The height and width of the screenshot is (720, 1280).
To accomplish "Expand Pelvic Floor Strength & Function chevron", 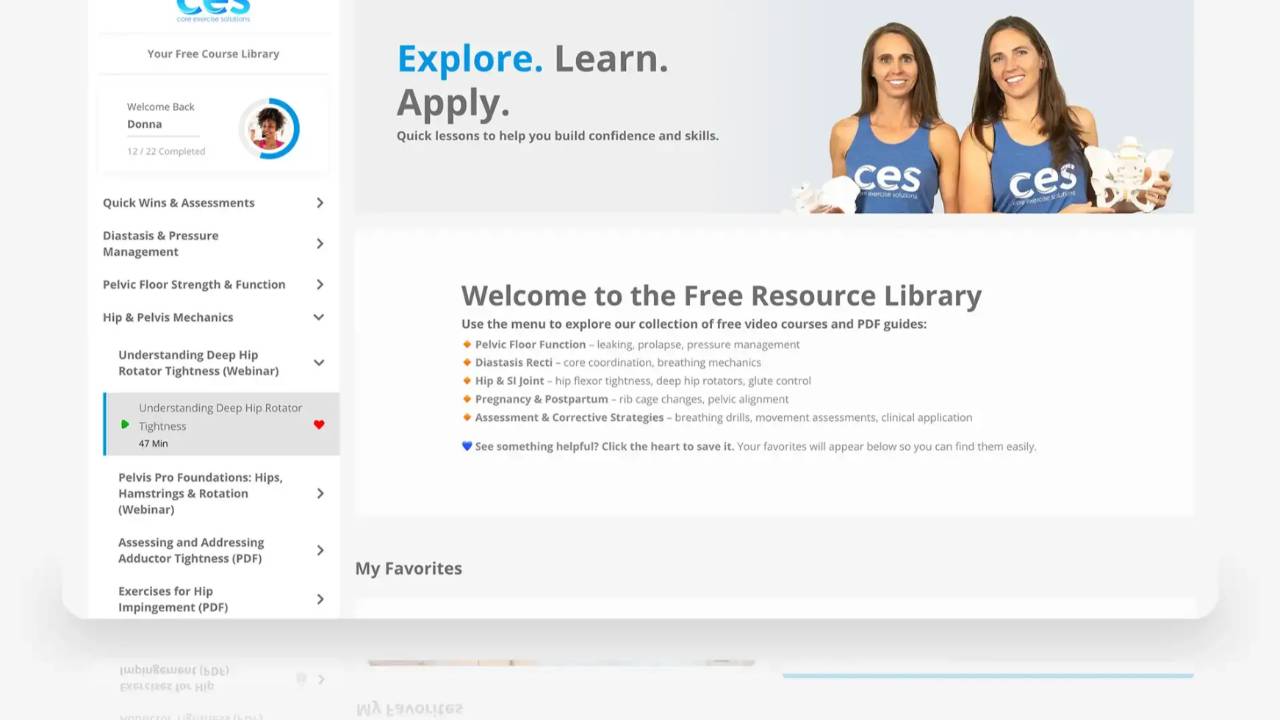I will pos(320,285).
